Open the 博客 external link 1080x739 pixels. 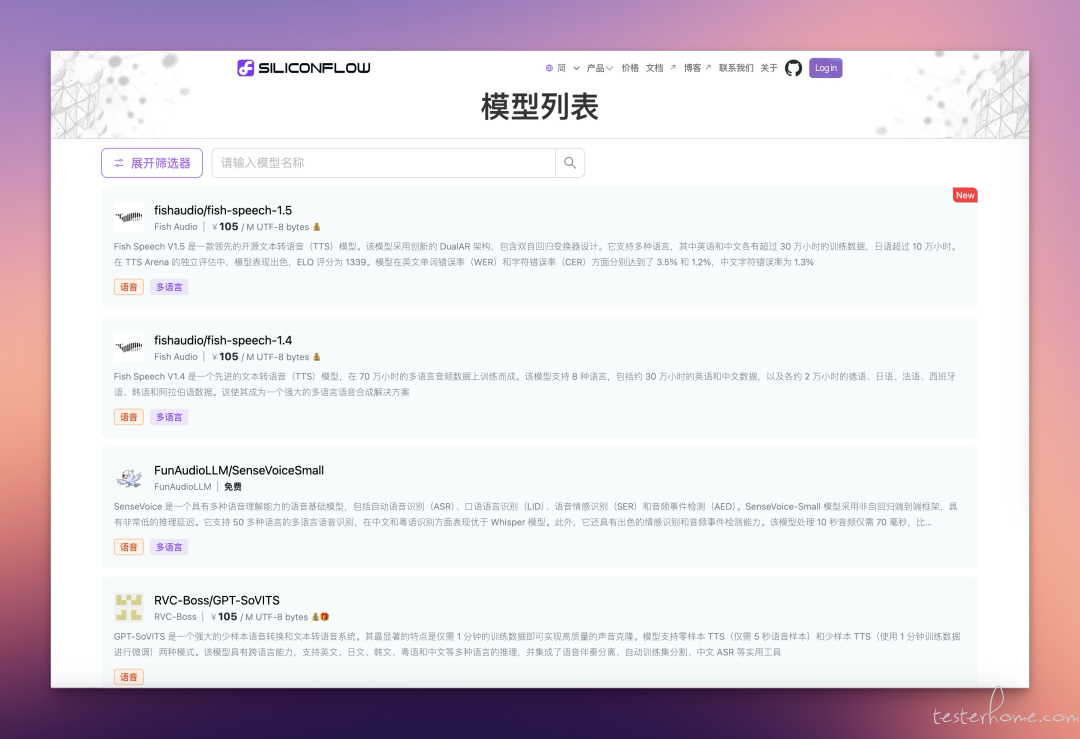coord(697,68)
